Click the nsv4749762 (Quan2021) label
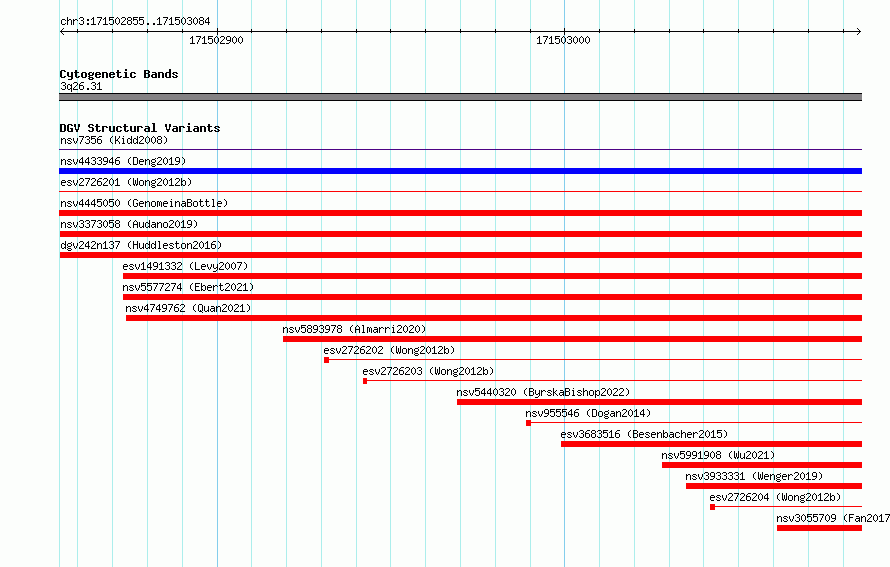 tap(188, 308)
